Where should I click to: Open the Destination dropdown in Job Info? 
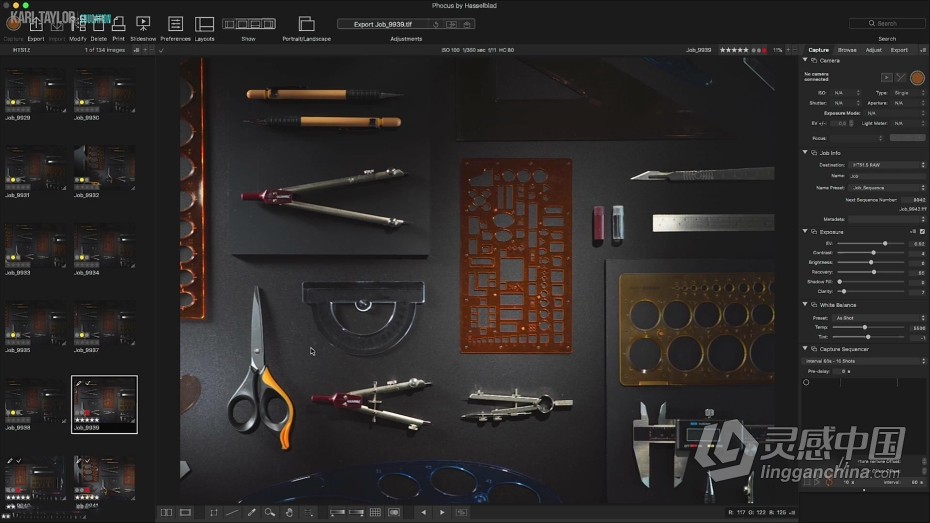pos(886,164)
